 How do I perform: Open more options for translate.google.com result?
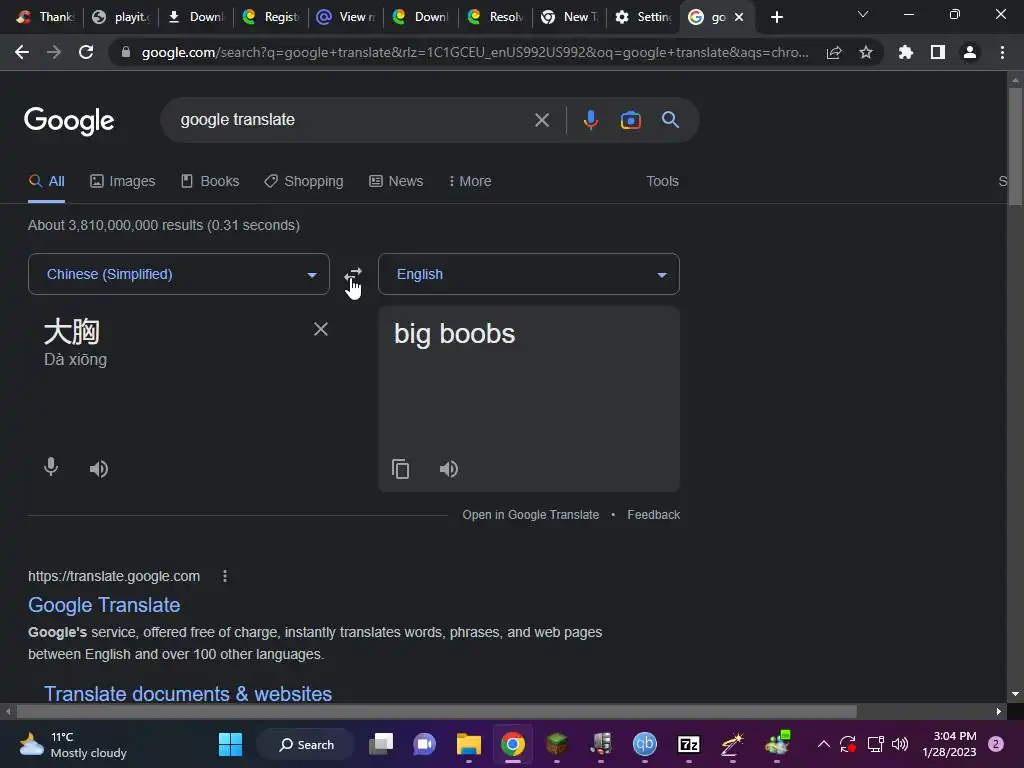click(x=225, y=576)
